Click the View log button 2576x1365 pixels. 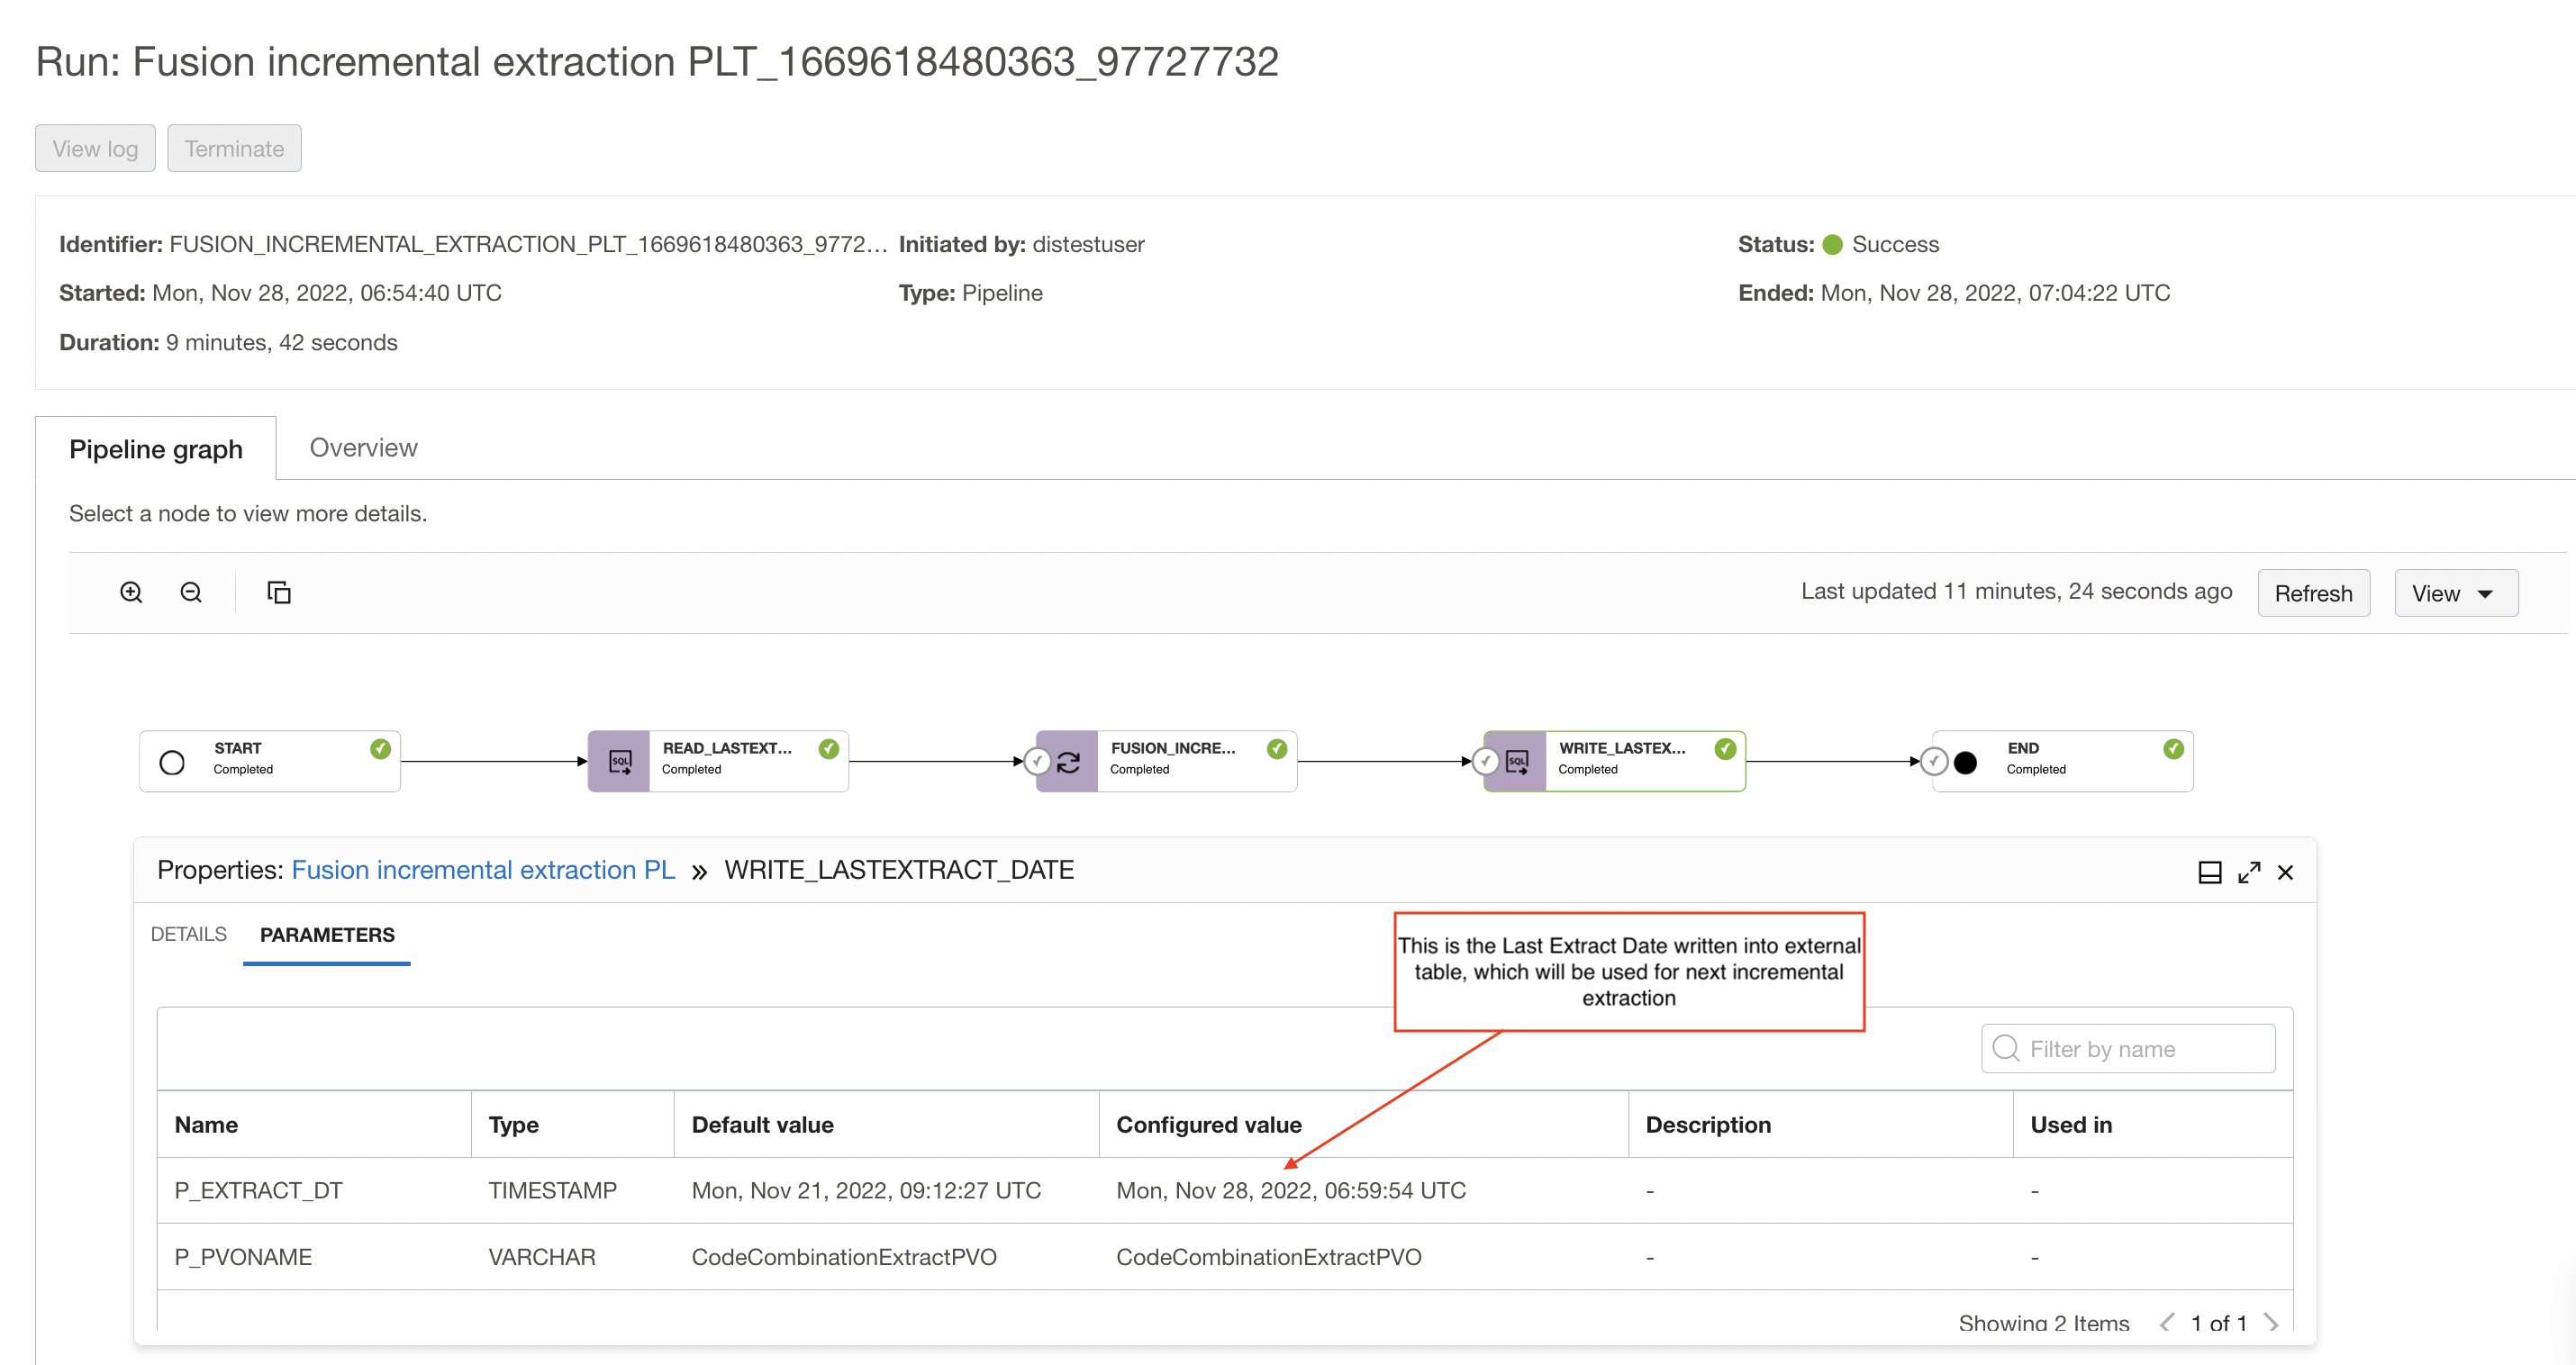[94, 147]
